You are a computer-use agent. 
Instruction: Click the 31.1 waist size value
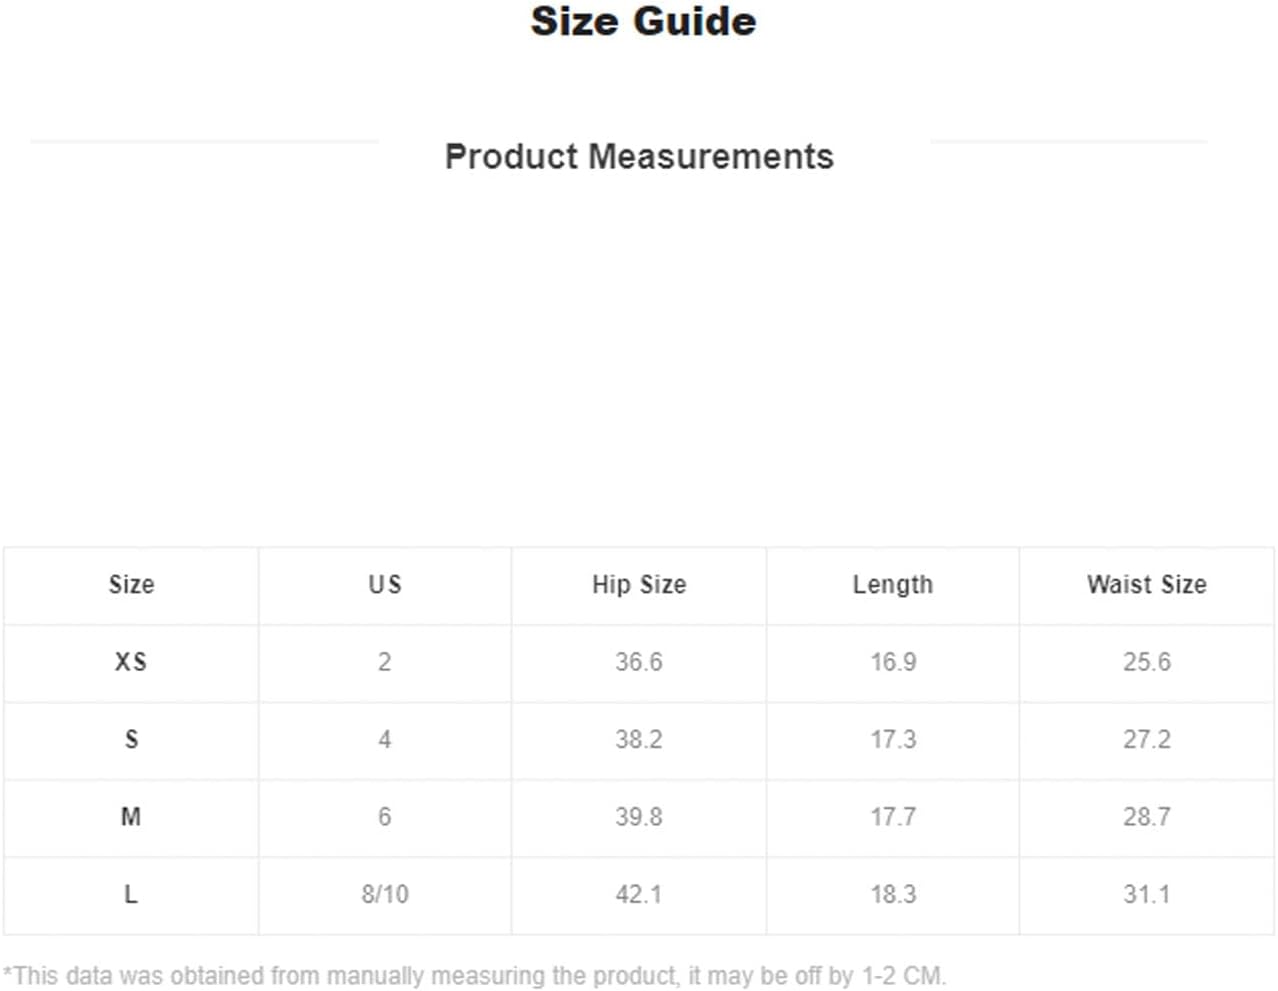[x=1147, y=894]
